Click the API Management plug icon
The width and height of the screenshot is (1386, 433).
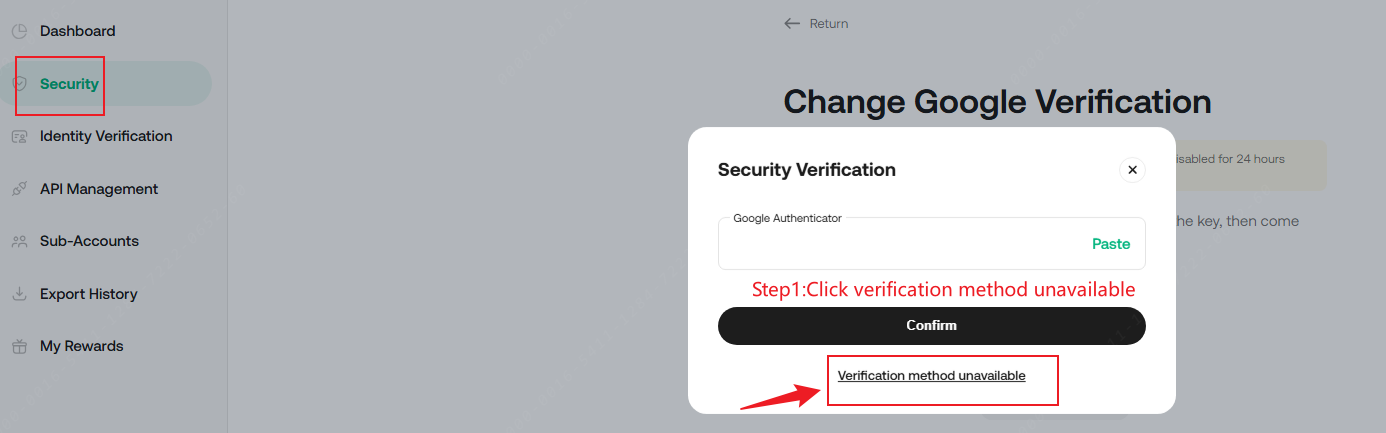coord(19,189)
